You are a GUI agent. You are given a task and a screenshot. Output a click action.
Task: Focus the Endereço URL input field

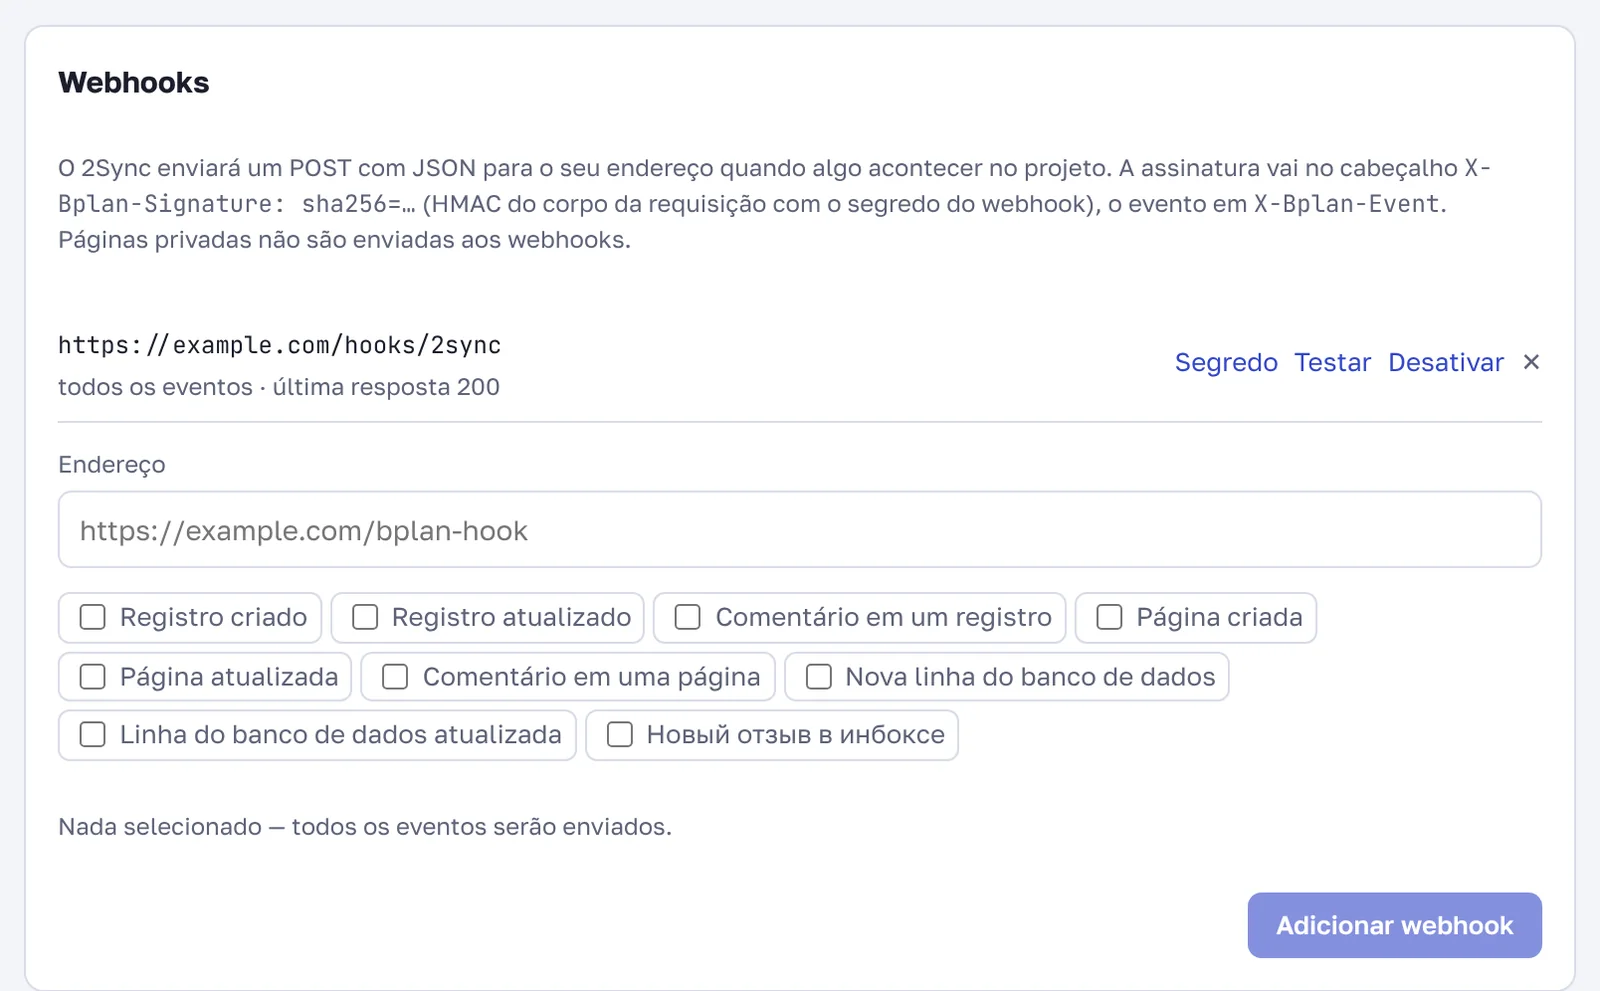tap(799, 529)
